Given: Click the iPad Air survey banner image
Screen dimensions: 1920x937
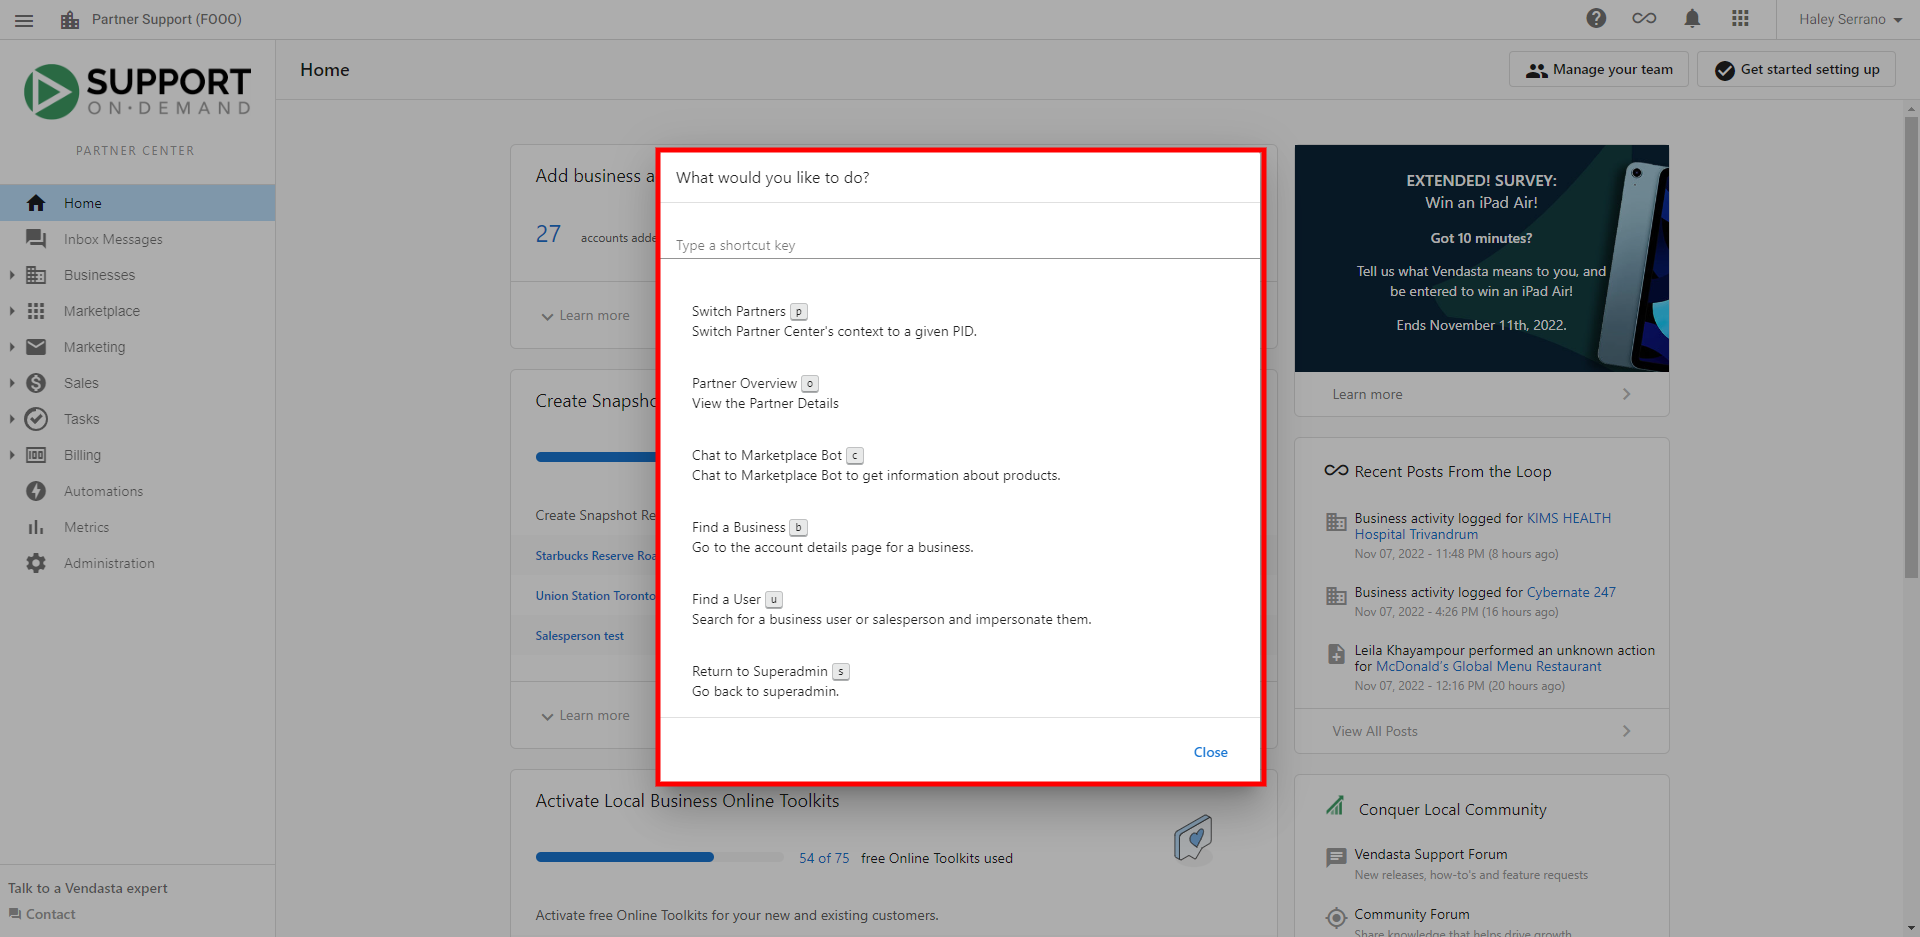Looking at the screenshot, I should coord(1481,258).
